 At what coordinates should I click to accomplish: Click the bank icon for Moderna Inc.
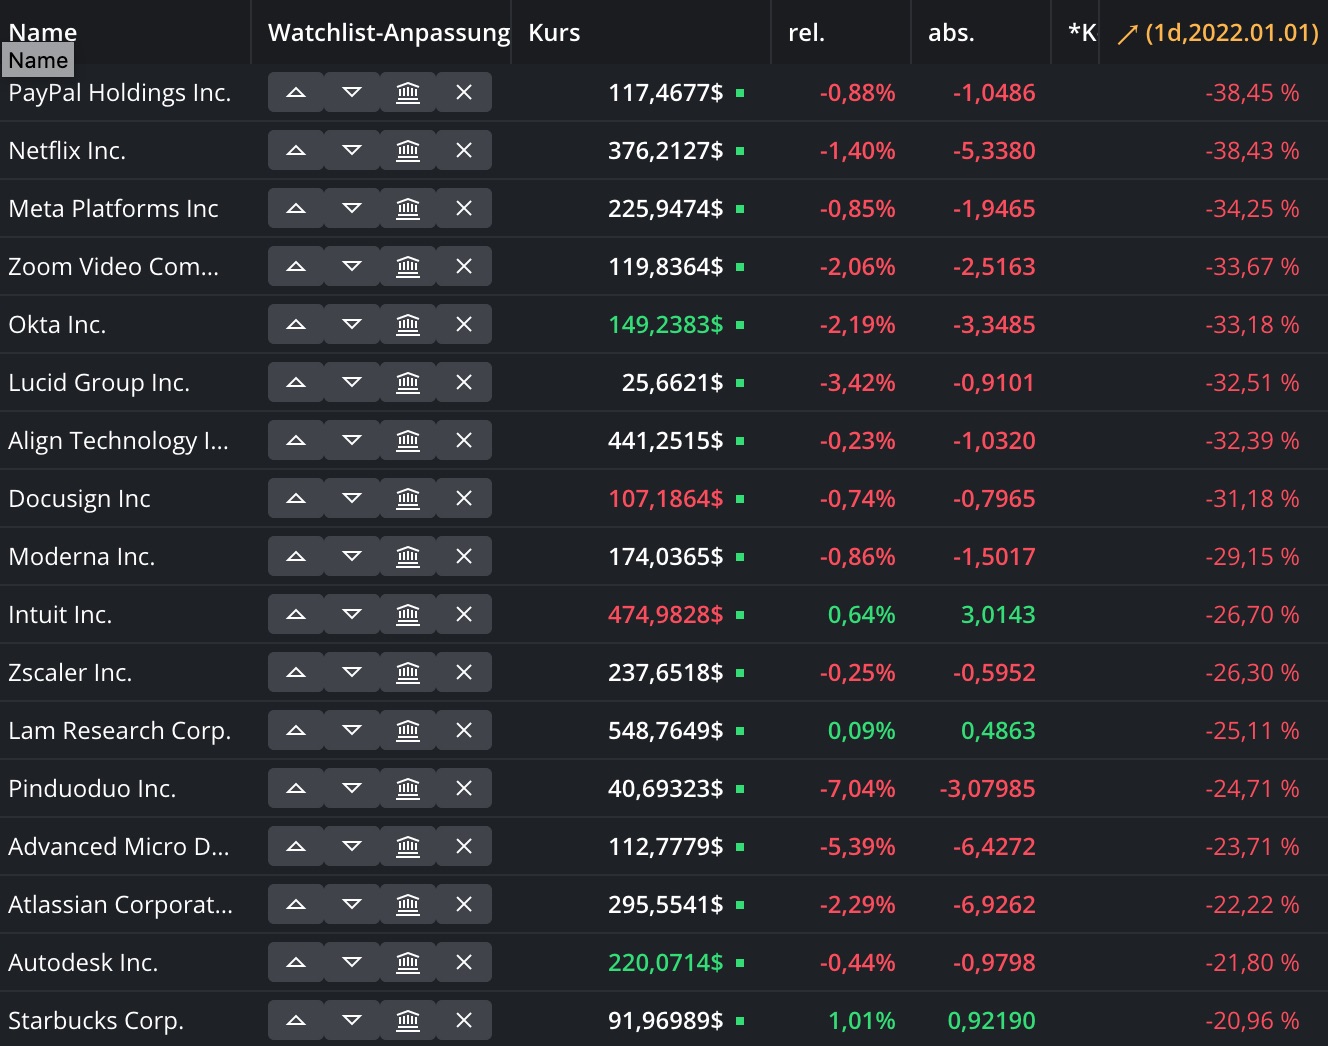click(x=408, y=556)
